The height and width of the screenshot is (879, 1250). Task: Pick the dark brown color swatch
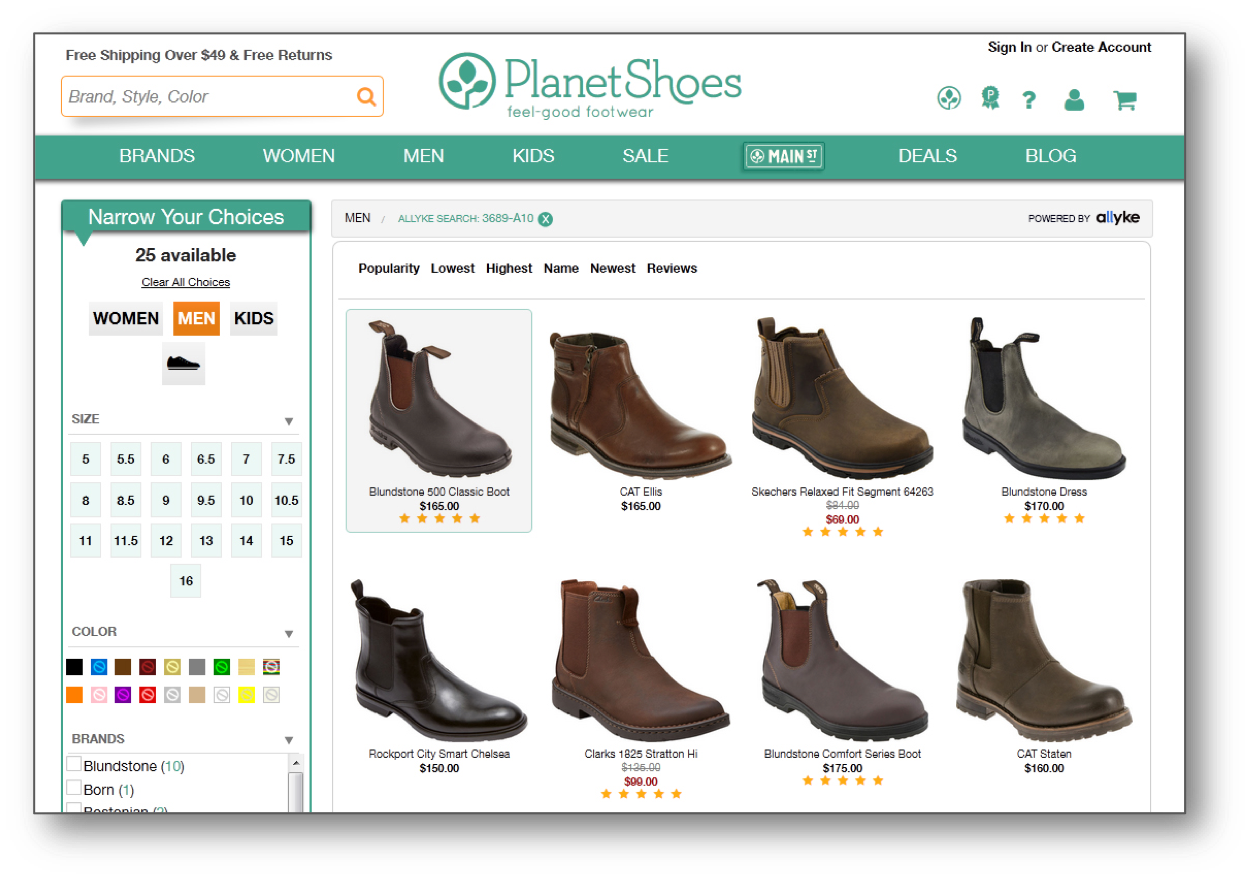[124, 667]
